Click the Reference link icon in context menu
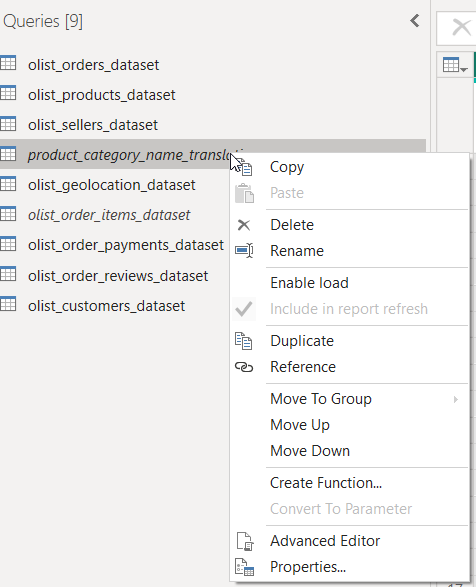The height and width of the screenshot is (587, 476). [244, 367]
